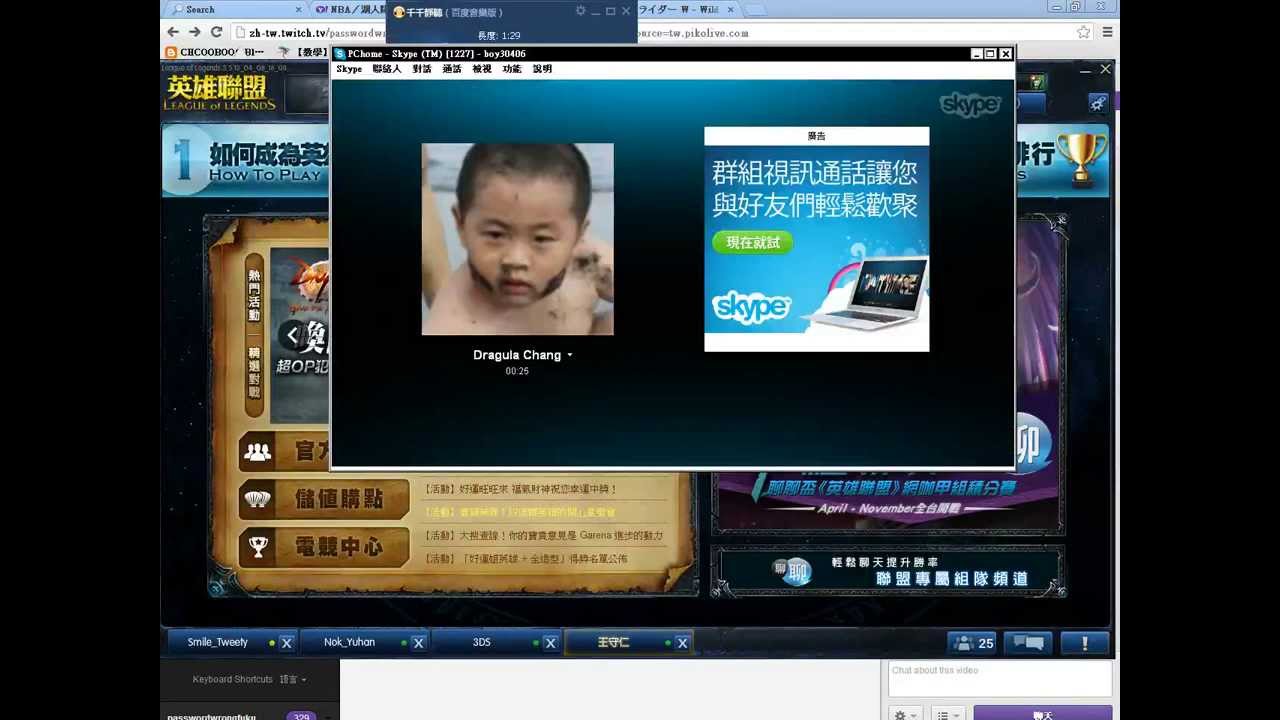Open the 通話 menu in Skype
The width and height of the screenshot is (1280, 720).
(x=452, y=69)
